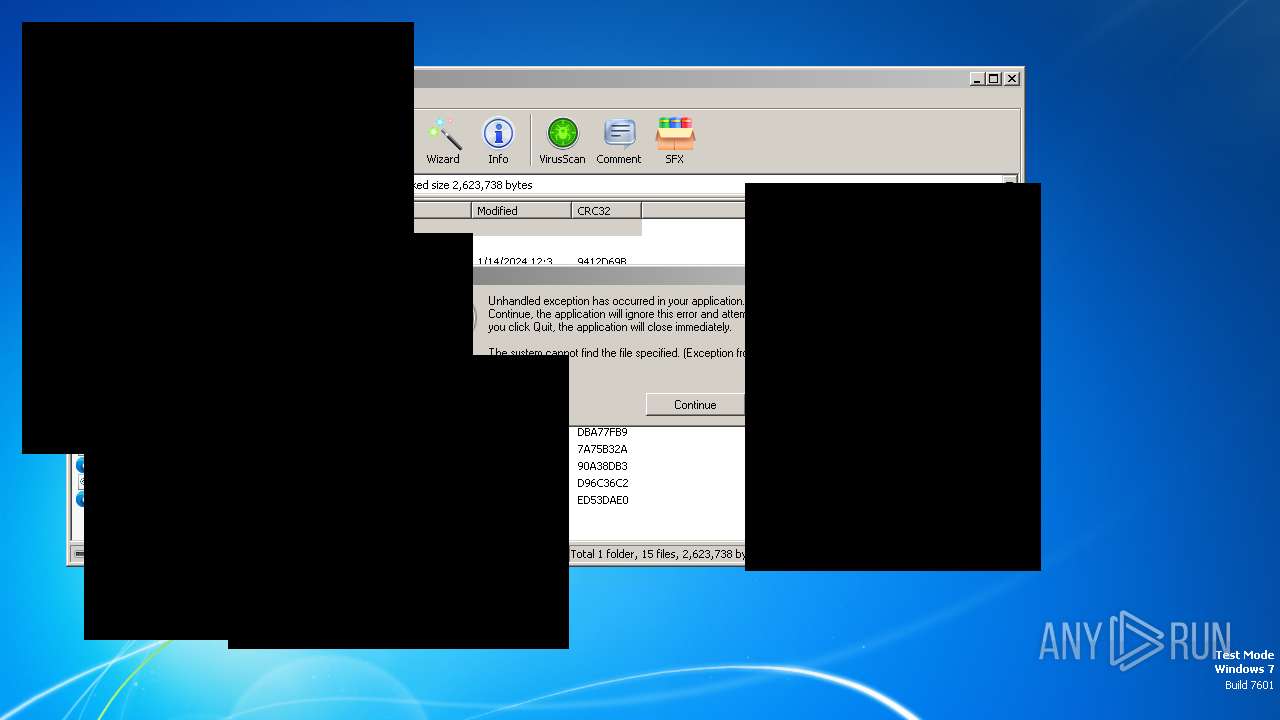Image resolution: width=1280 pixels, height=720 pixels.
Task: Maximize the WinRAR window
Action: click(994, 78)
